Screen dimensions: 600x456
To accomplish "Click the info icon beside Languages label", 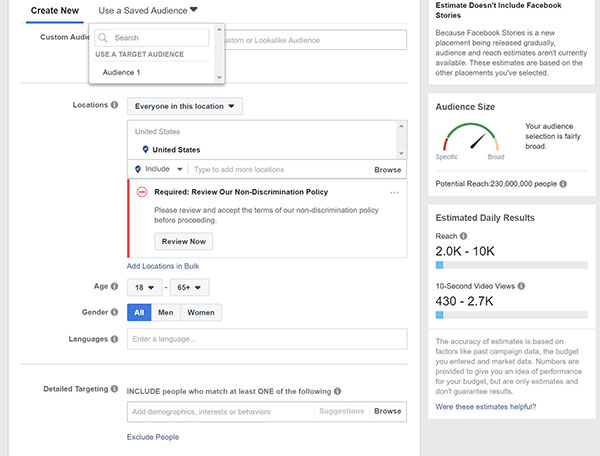I will point(114,340).
